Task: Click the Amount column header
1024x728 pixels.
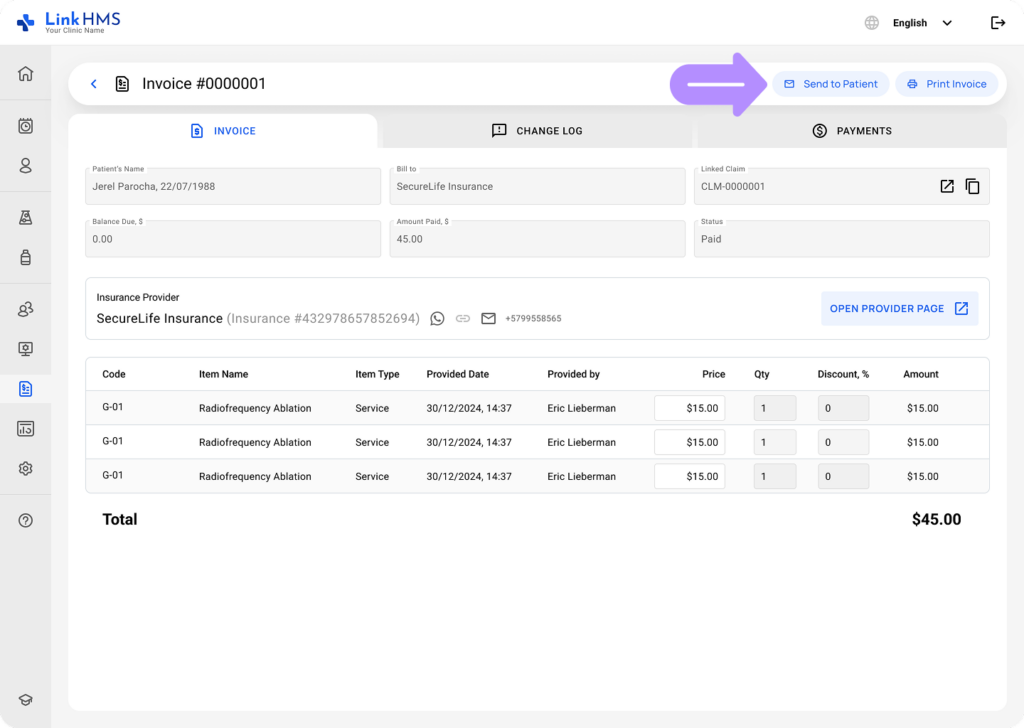Action: click(x=921, y=374)
